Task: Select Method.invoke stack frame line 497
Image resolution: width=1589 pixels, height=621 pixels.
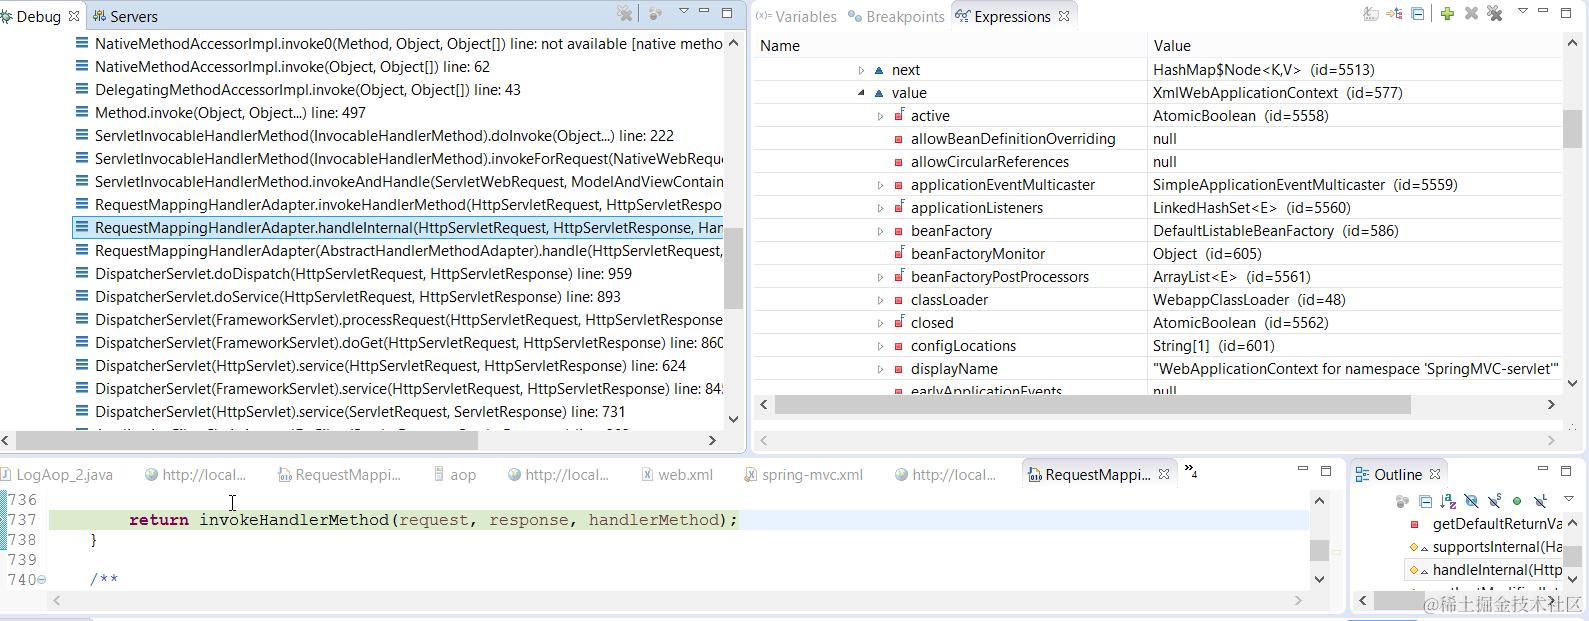Action: [230, 113]
